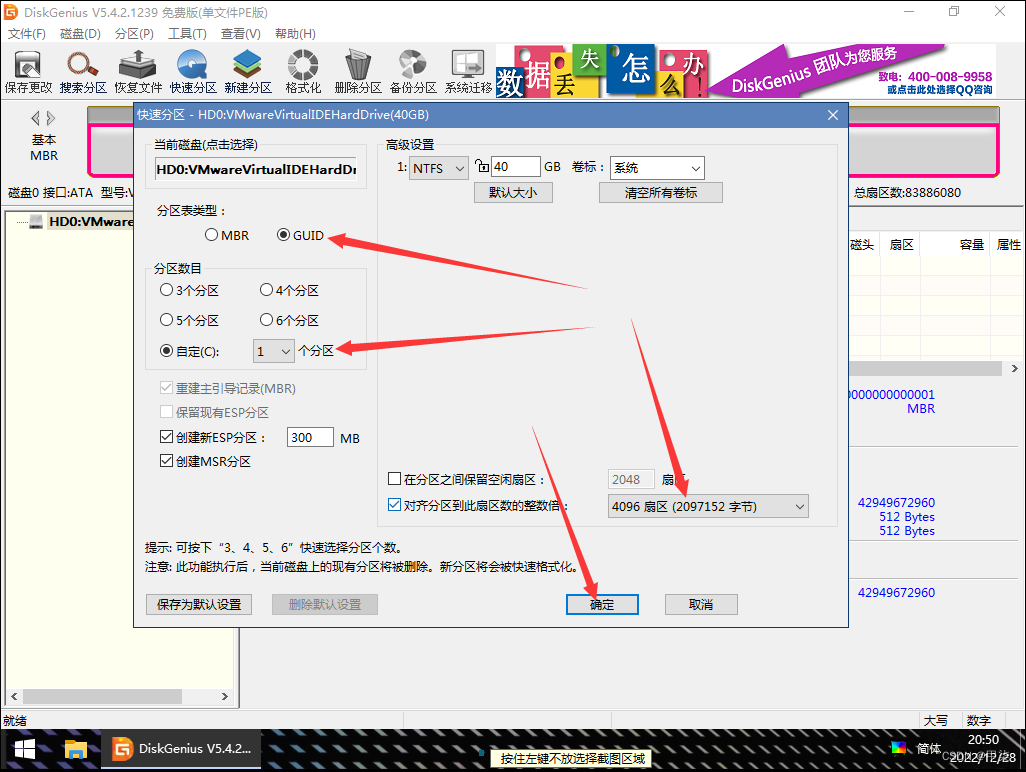Click the current disk HD0 selector
The width and height of the screenshot is (1026, 772).
click(256, 169)
